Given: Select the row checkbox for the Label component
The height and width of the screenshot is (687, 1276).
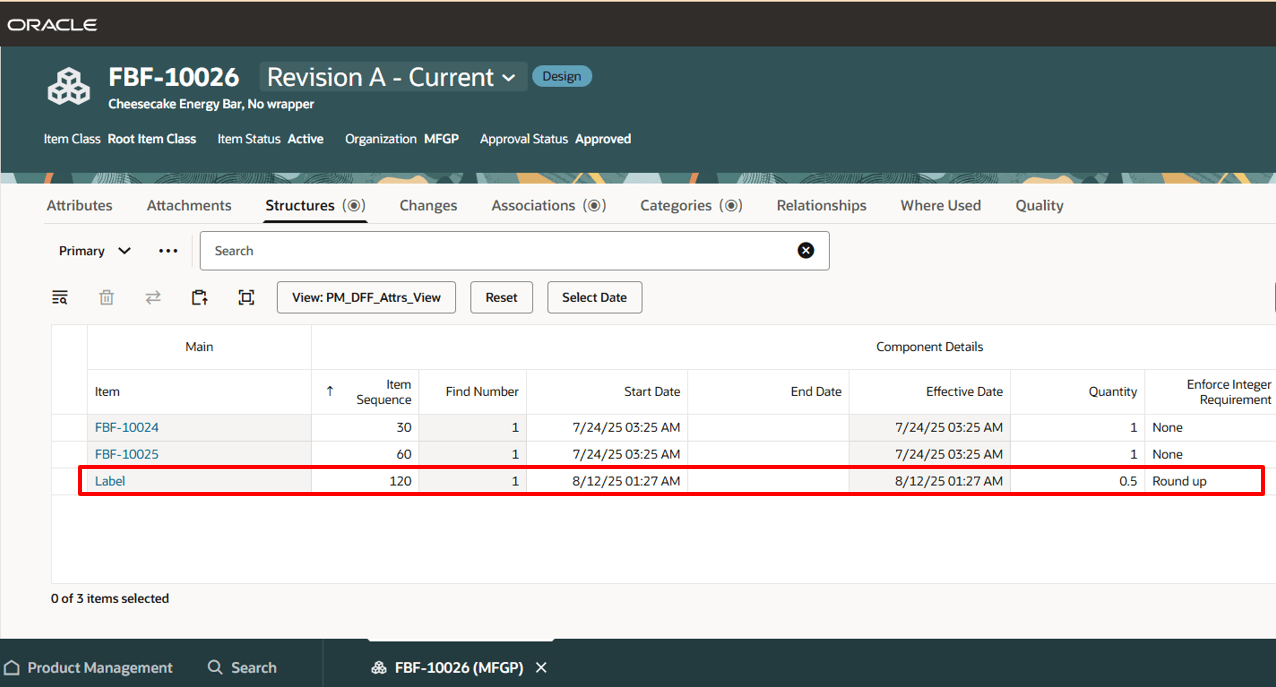Looking at the screenshot, I should coord(67,480).
